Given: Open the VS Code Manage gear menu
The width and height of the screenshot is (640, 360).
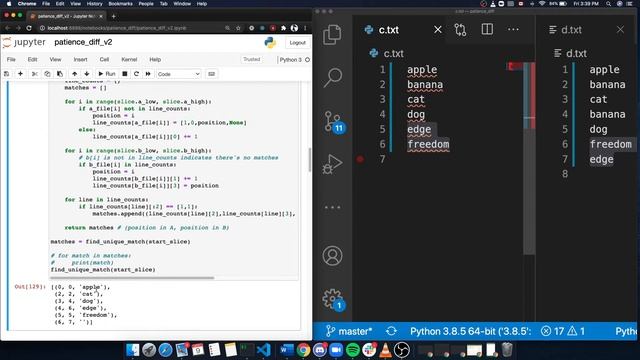Looking at the screenshot, I should tap(333, 300).
